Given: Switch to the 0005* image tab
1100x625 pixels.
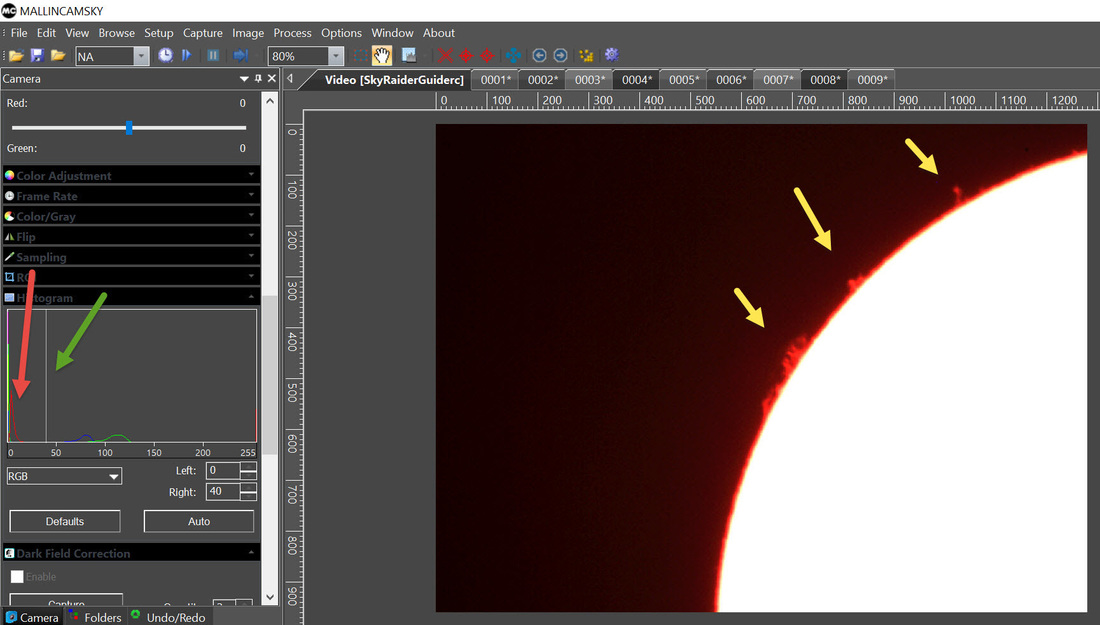Looking at the screenshot, I should pos(684,80).
